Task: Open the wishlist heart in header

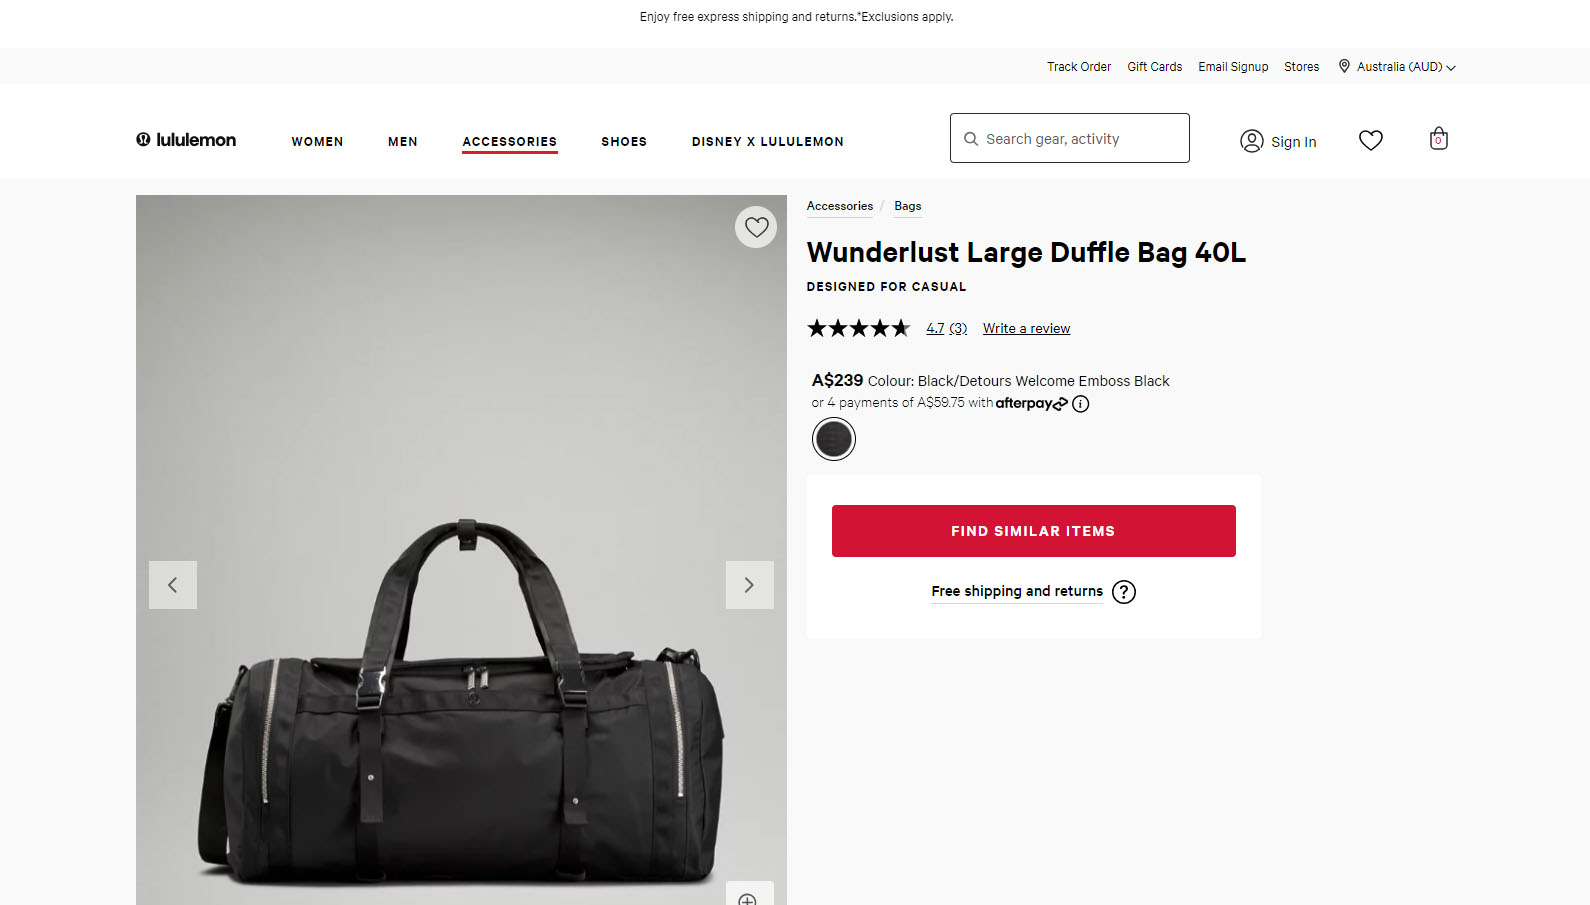Action: 1370,140
